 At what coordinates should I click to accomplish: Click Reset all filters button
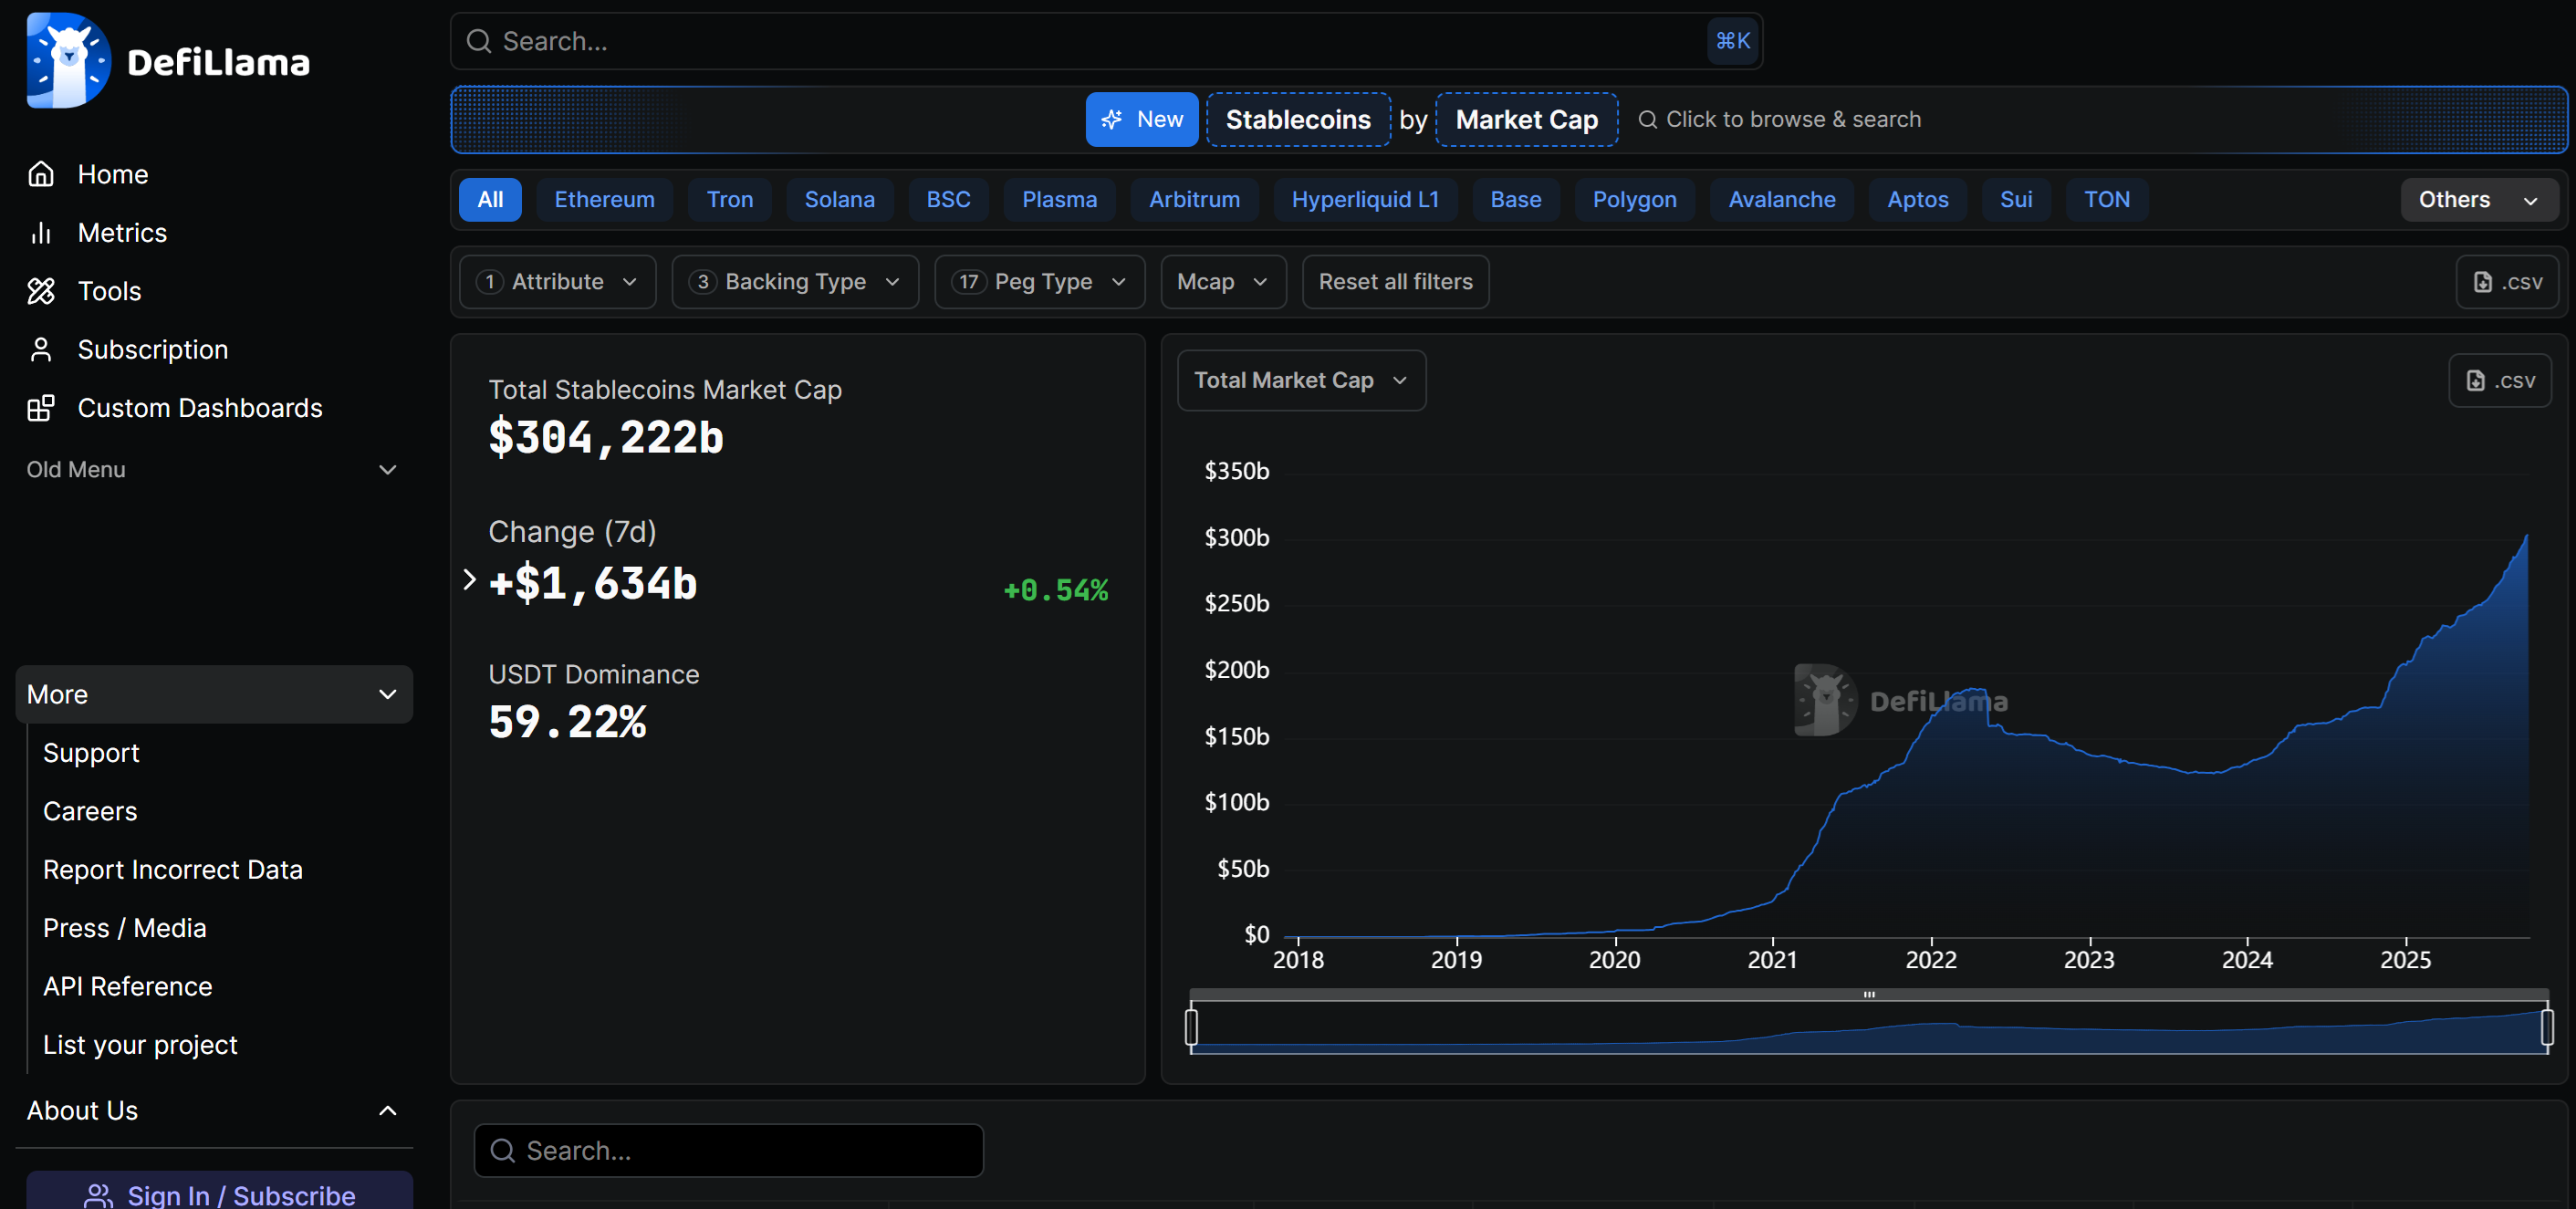tap(1395, 282)
